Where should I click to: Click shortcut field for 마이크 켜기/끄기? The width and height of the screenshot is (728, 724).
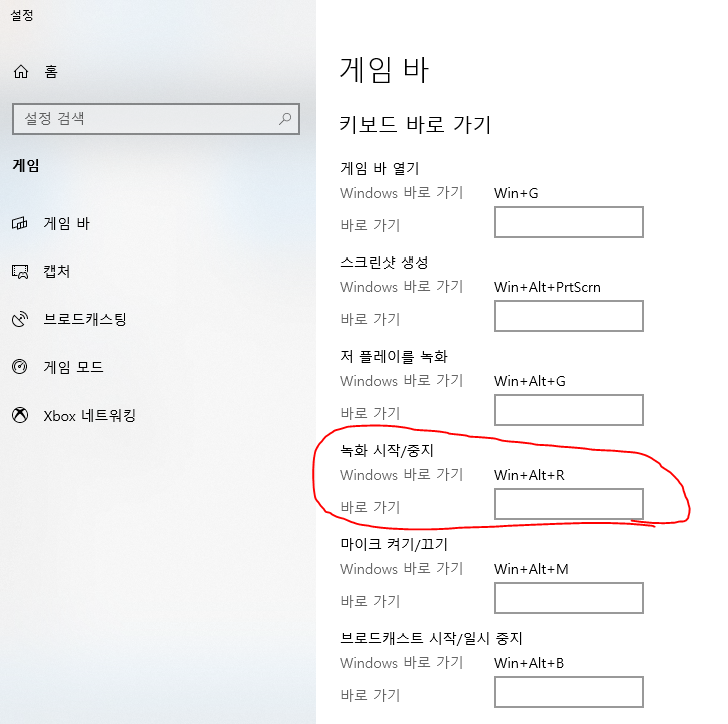(569, 598)
